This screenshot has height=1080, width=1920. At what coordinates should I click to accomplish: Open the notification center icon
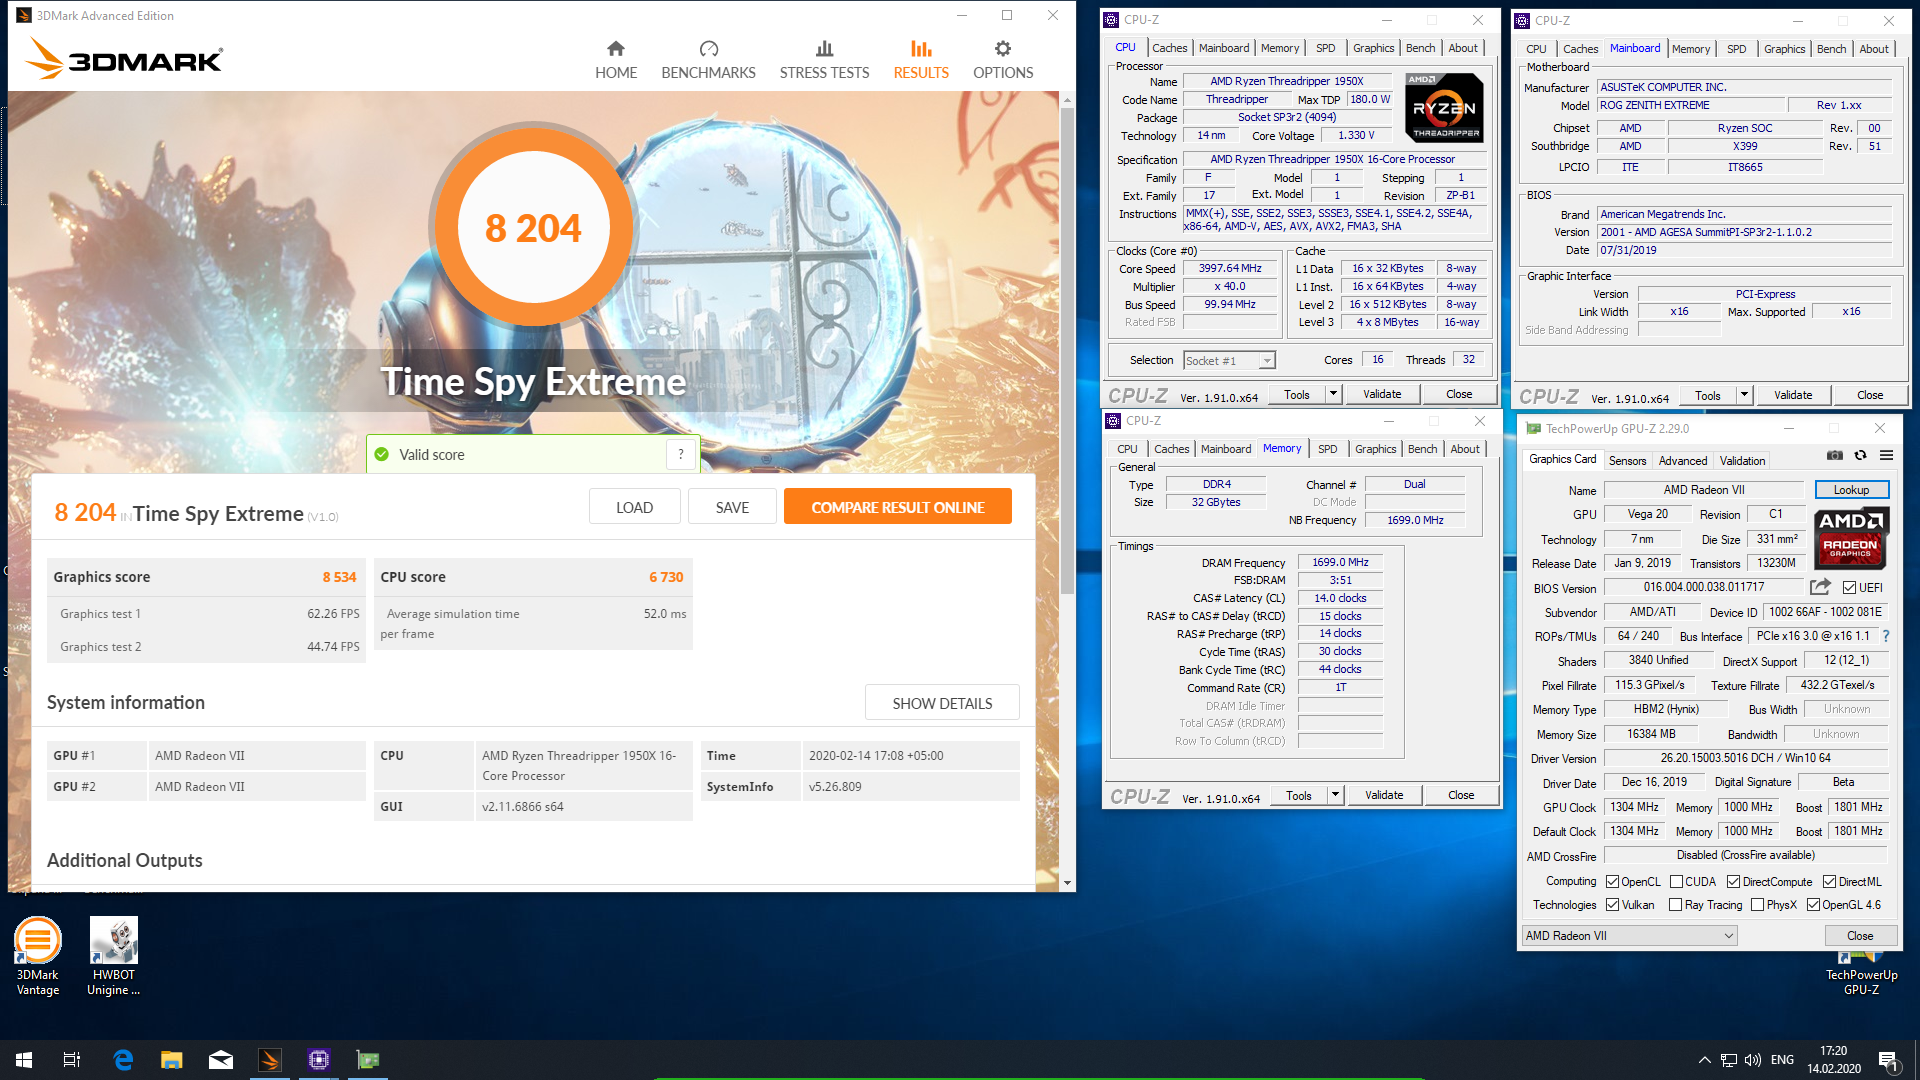pos(1888,1060)
